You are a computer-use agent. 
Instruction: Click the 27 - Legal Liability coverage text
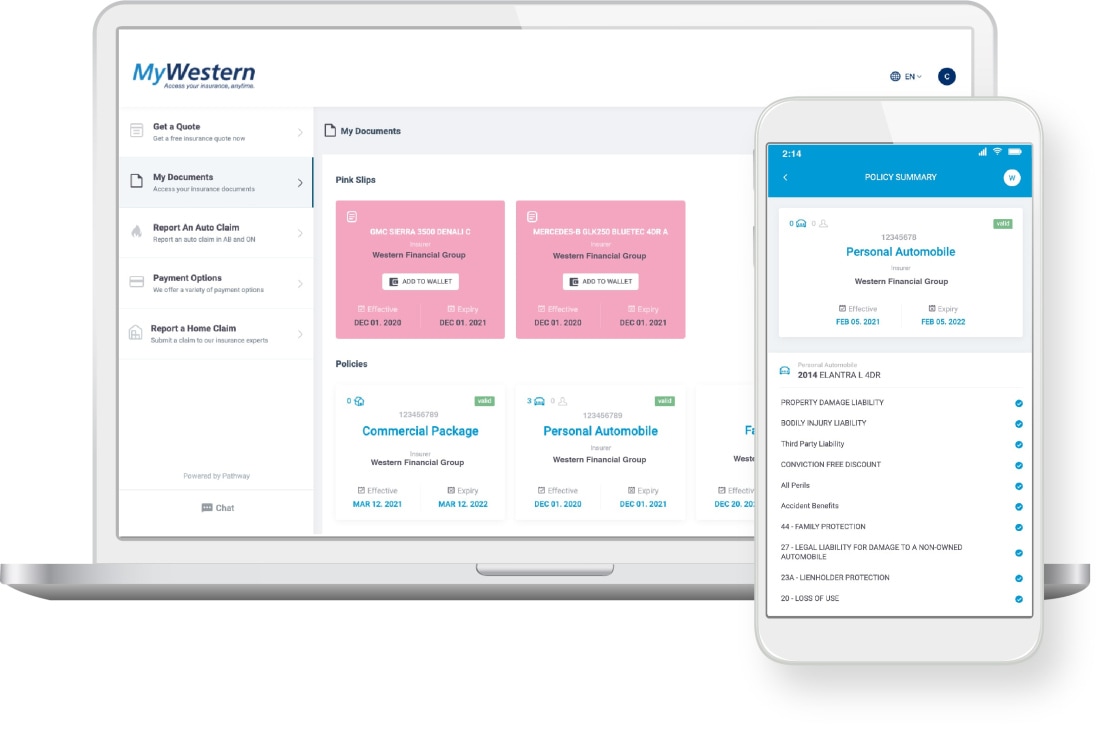(x=871, y=552)
